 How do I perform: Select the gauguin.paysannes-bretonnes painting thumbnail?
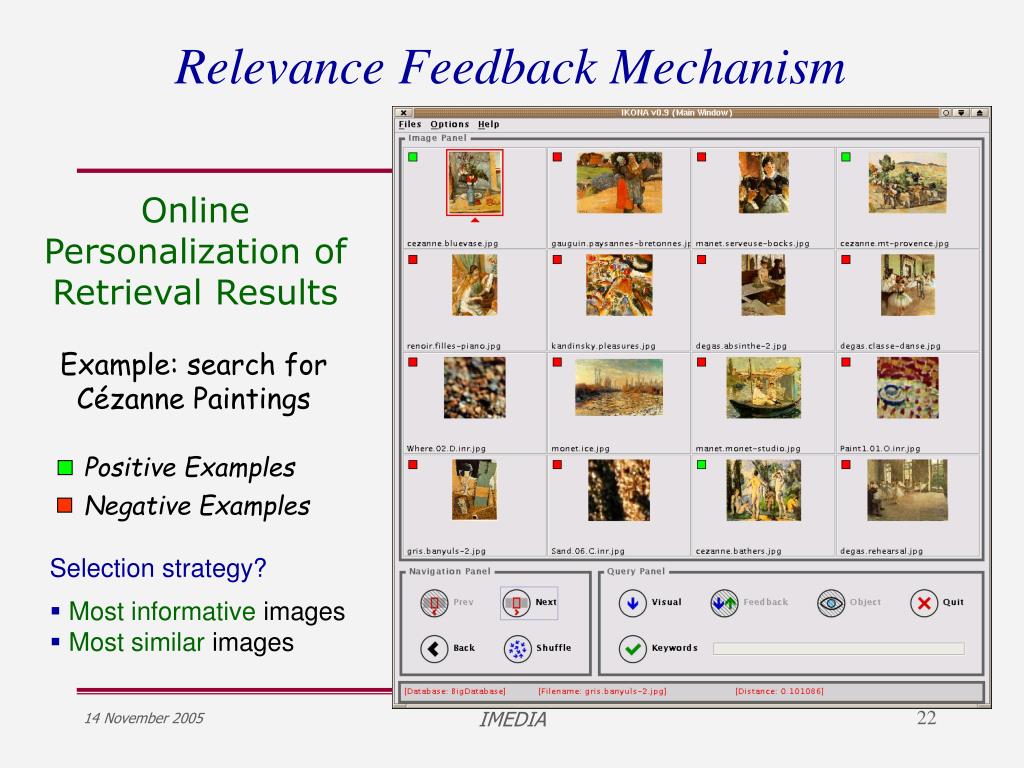tap(619, 182)
